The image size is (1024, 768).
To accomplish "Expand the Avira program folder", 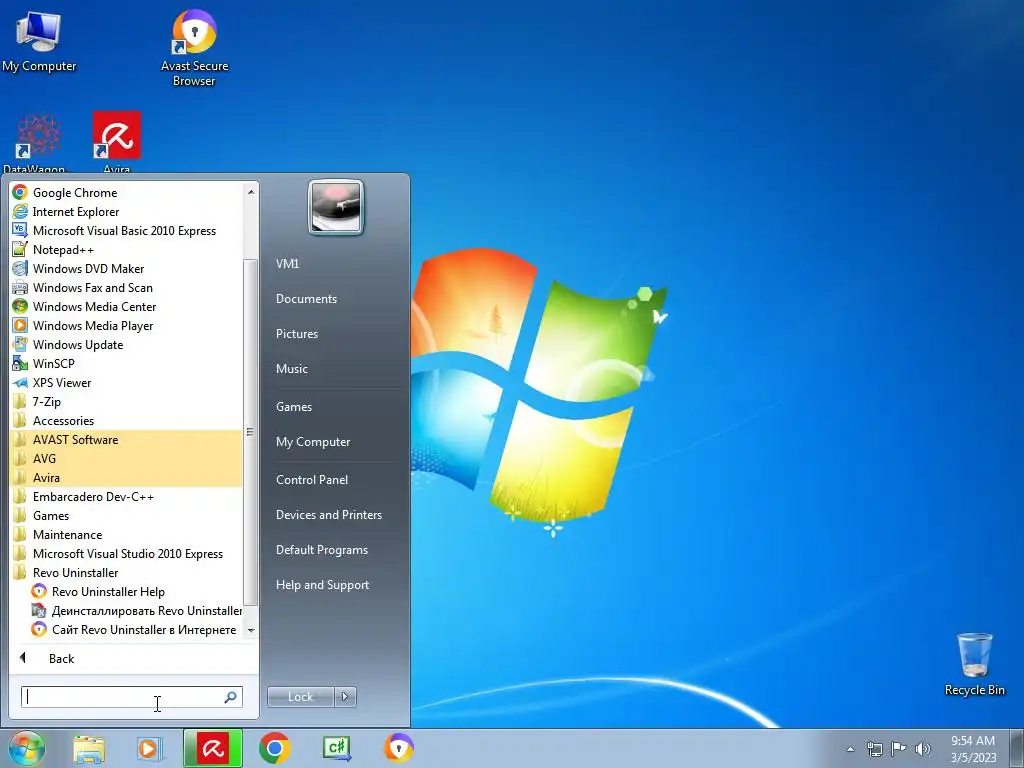I will [127, 477].
